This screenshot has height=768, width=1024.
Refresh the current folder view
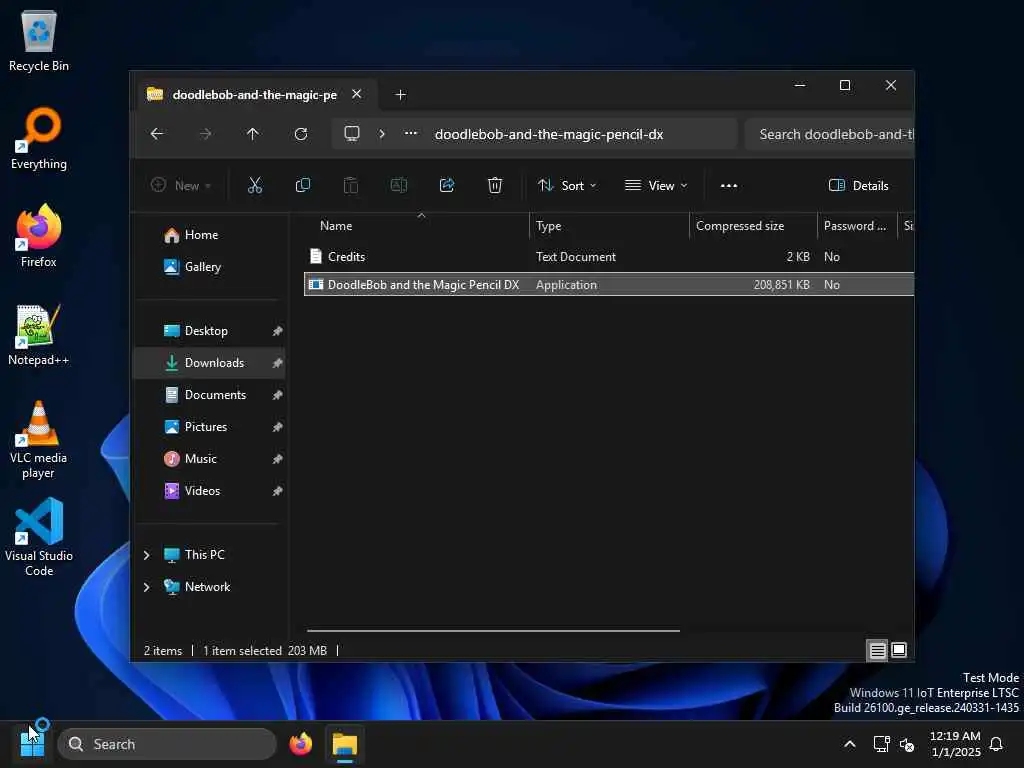coord(301,134)
